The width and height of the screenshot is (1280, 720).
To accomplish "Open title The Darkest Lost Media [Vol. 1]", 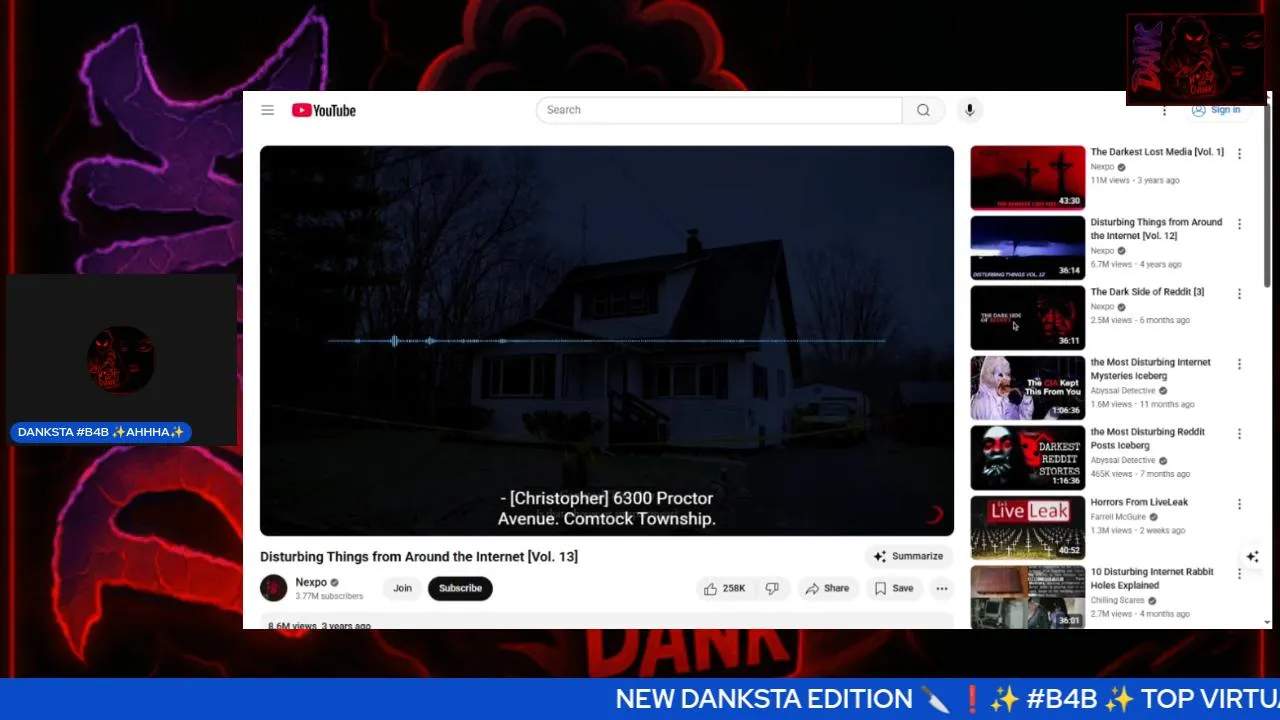I will (x=1157, y=152).
